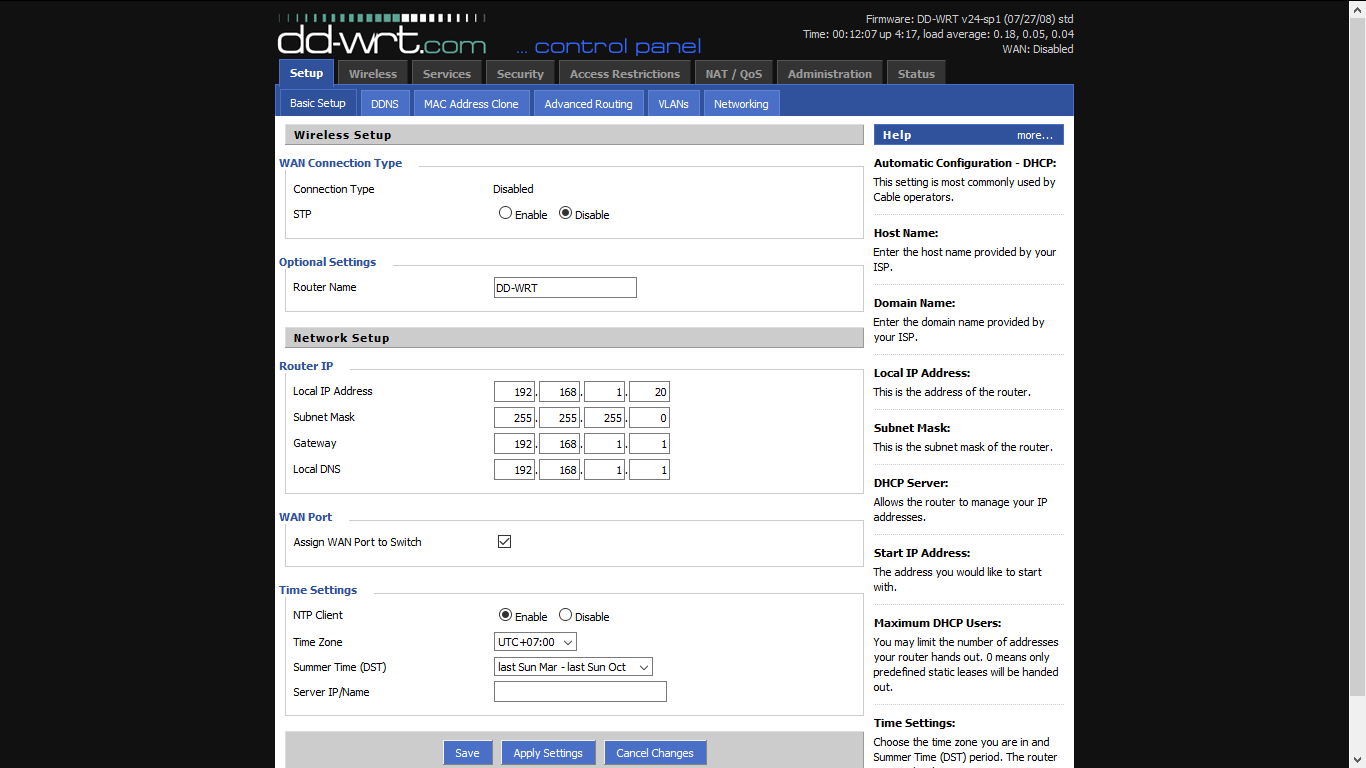
Task: Click the 'Start IP Address:' help heading
Action: point(922,553)
